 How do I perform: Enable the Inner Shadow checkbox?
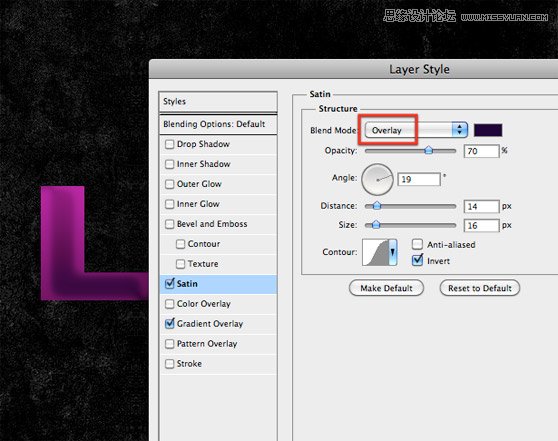169,164
